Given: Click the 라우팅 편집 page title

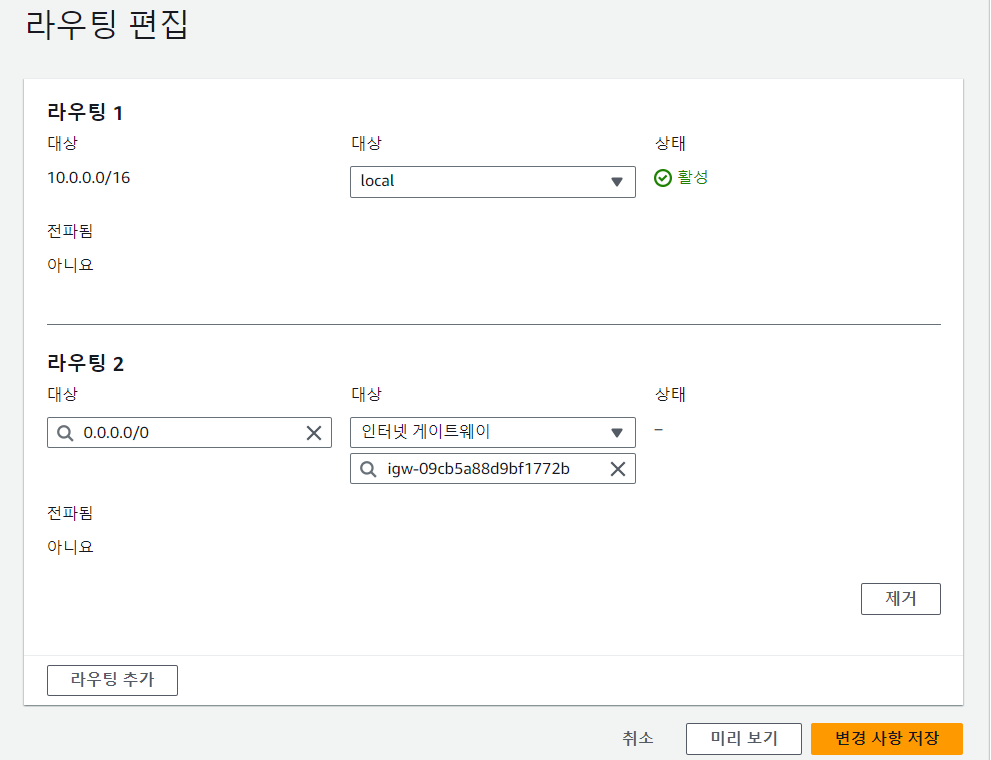Looking at the screenshot, I should 107,26.
